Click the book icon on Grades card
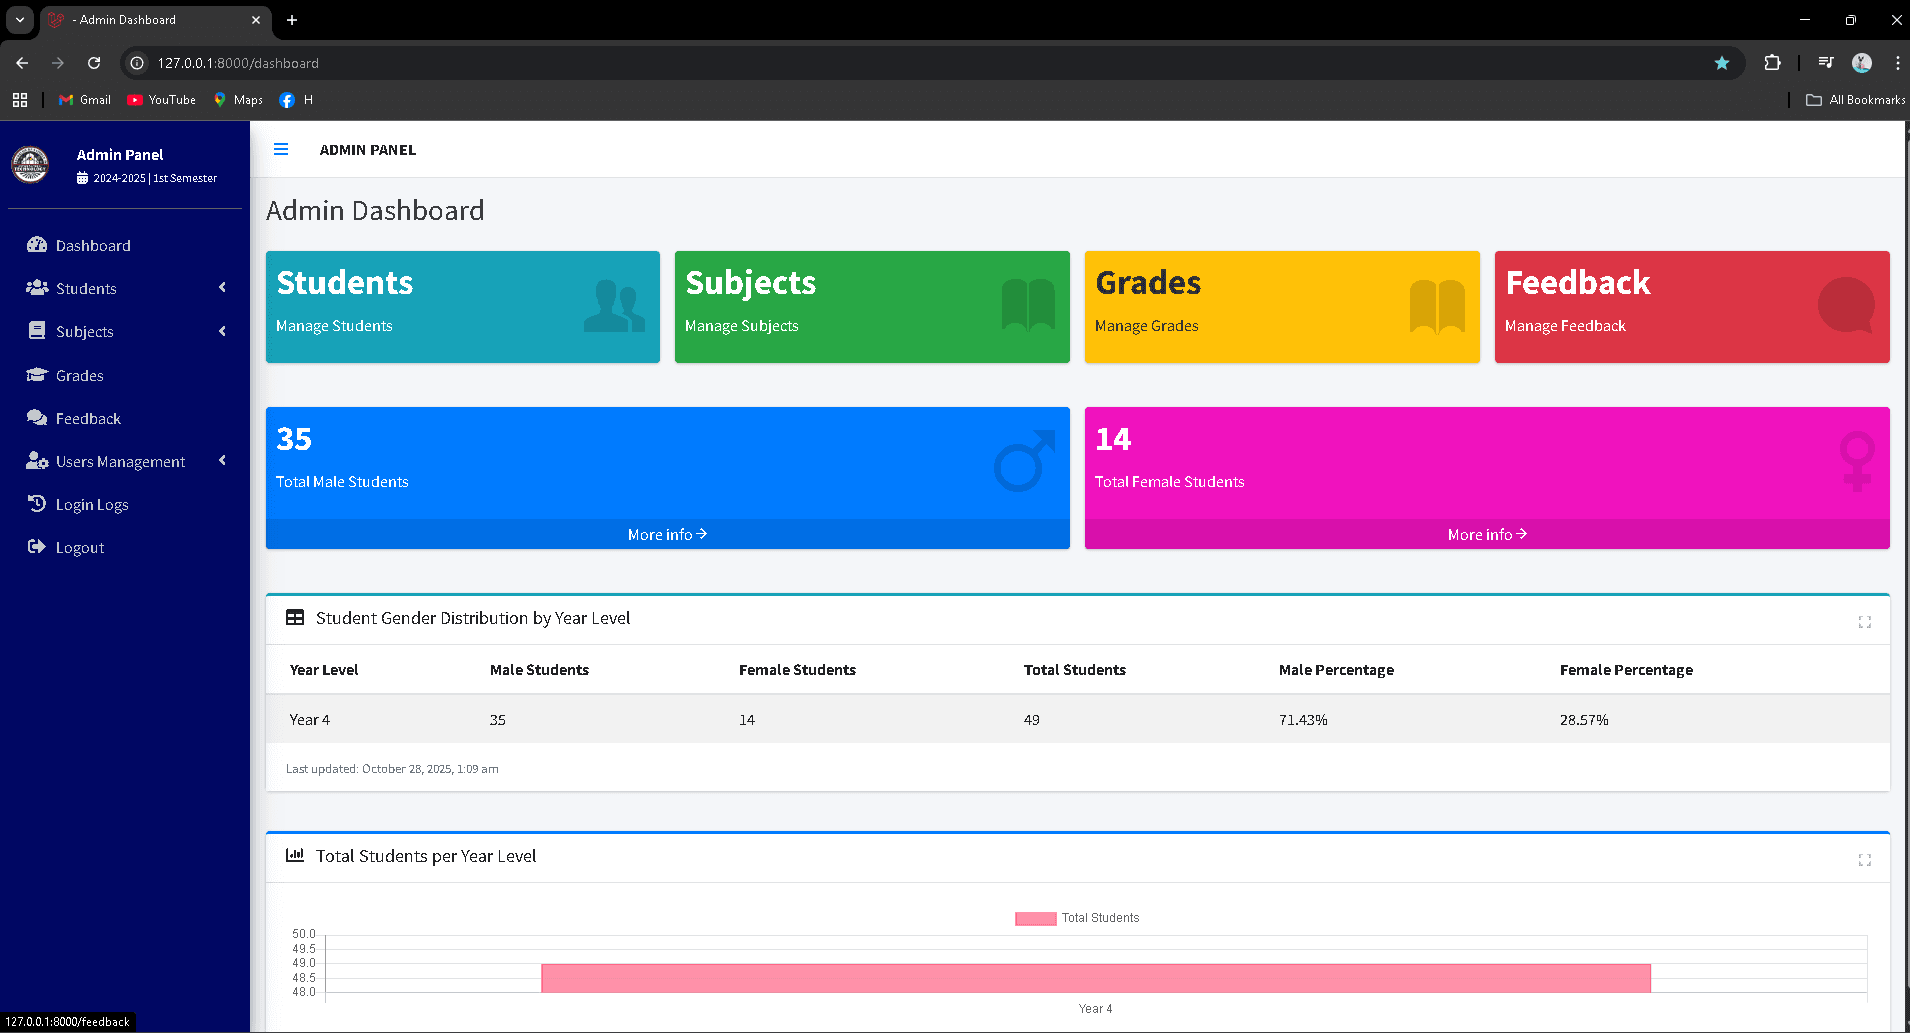This screenshot has height=1033, width=1910. pos(1437,306)
